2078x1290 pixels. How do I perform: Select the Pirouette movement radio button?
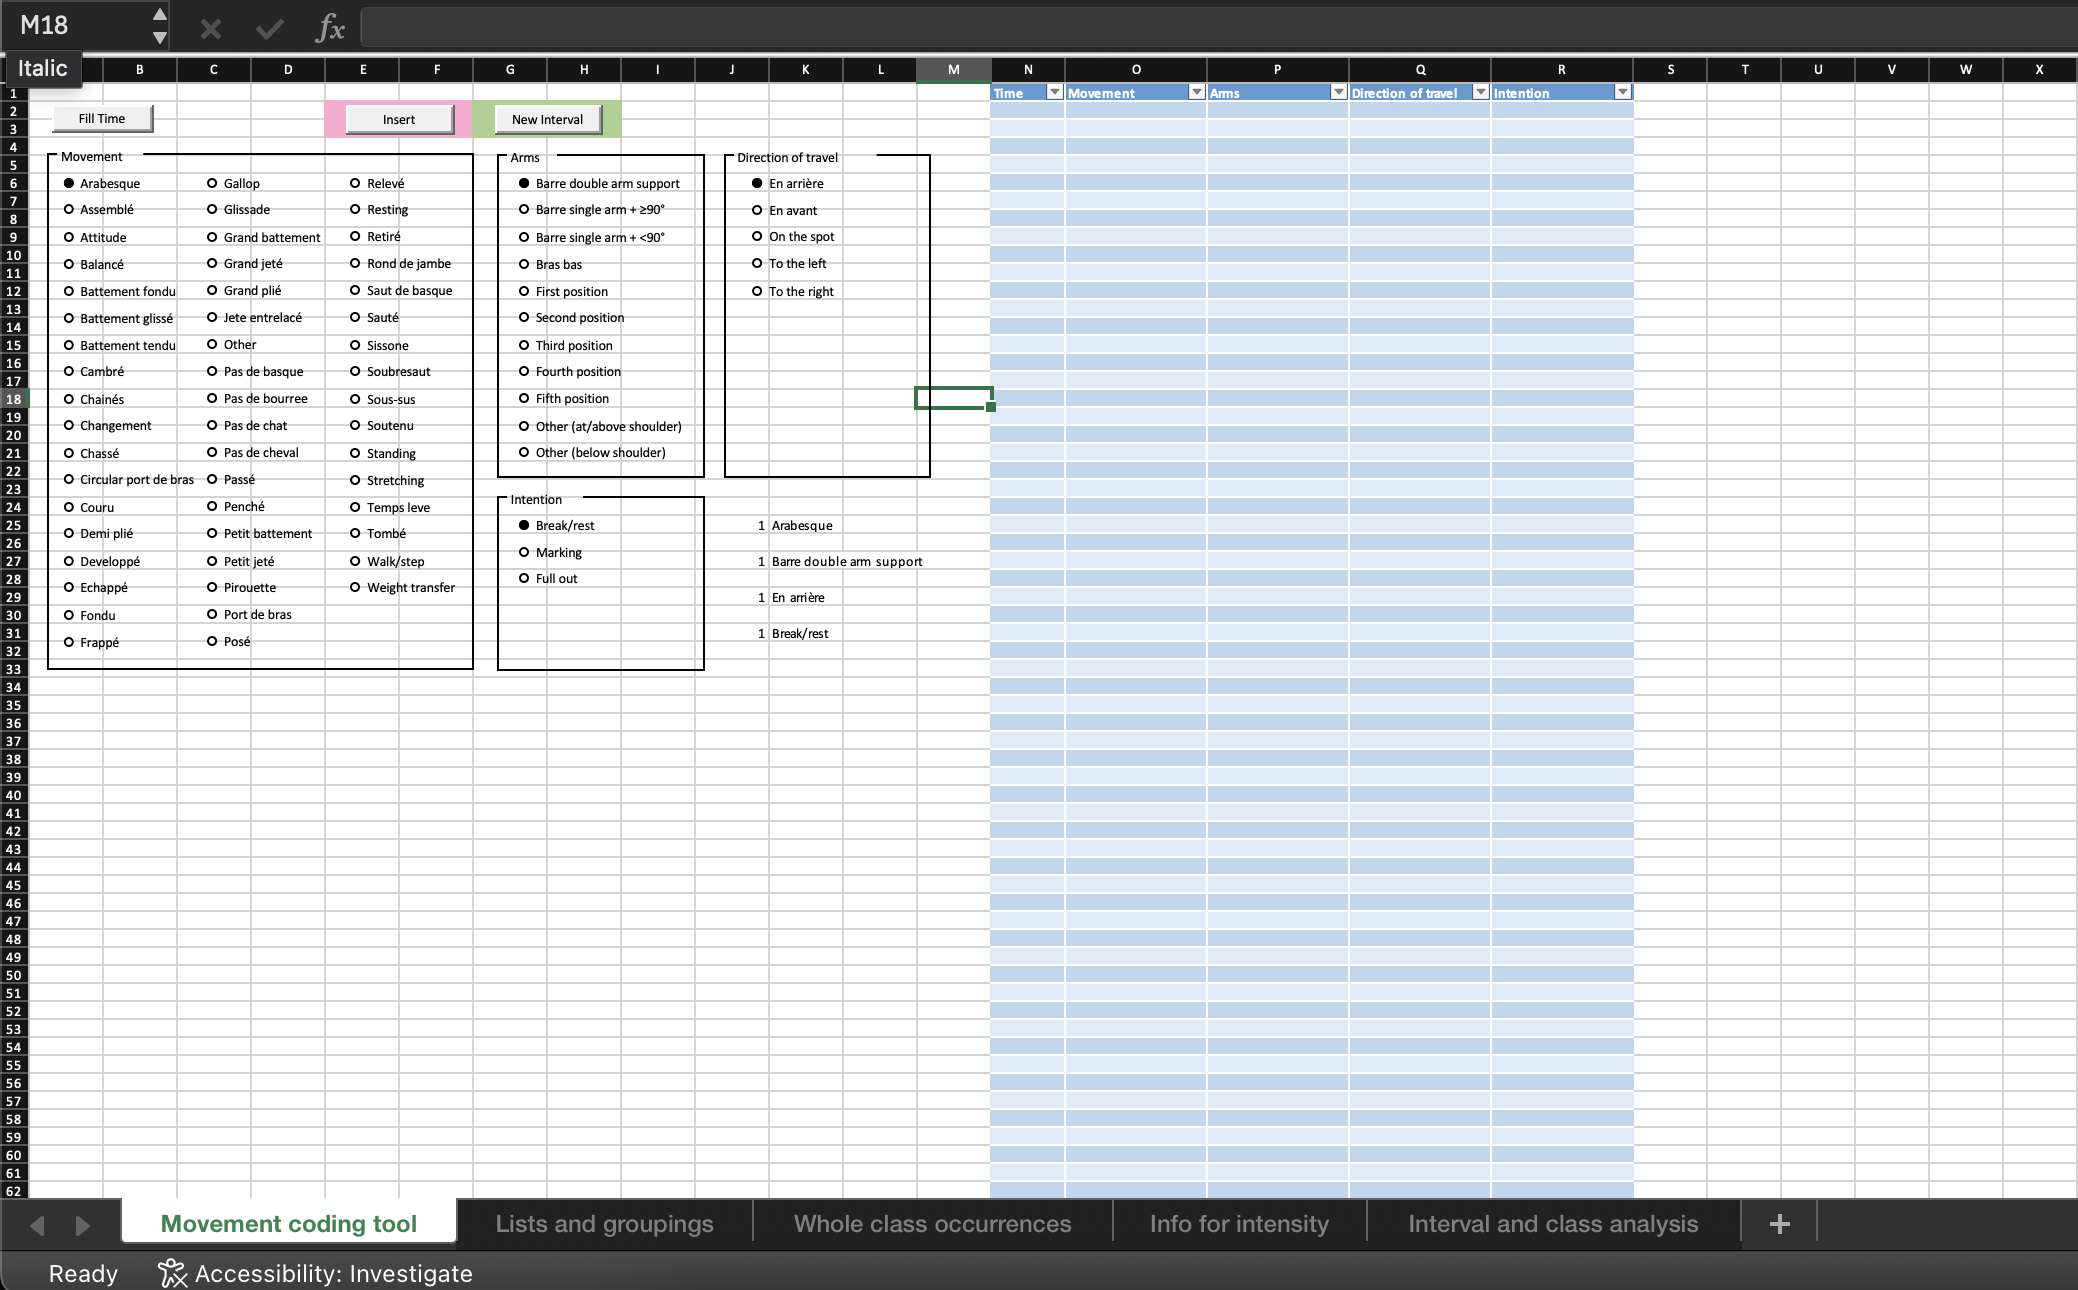click(x=212, y=587)
